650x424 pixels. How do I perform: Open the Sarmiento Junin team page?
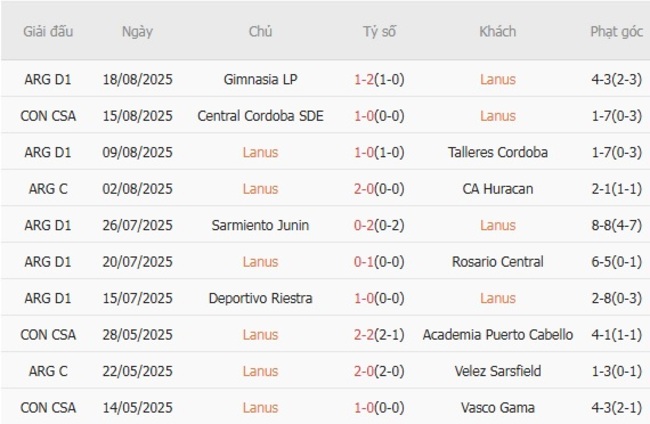coord(260,226)
